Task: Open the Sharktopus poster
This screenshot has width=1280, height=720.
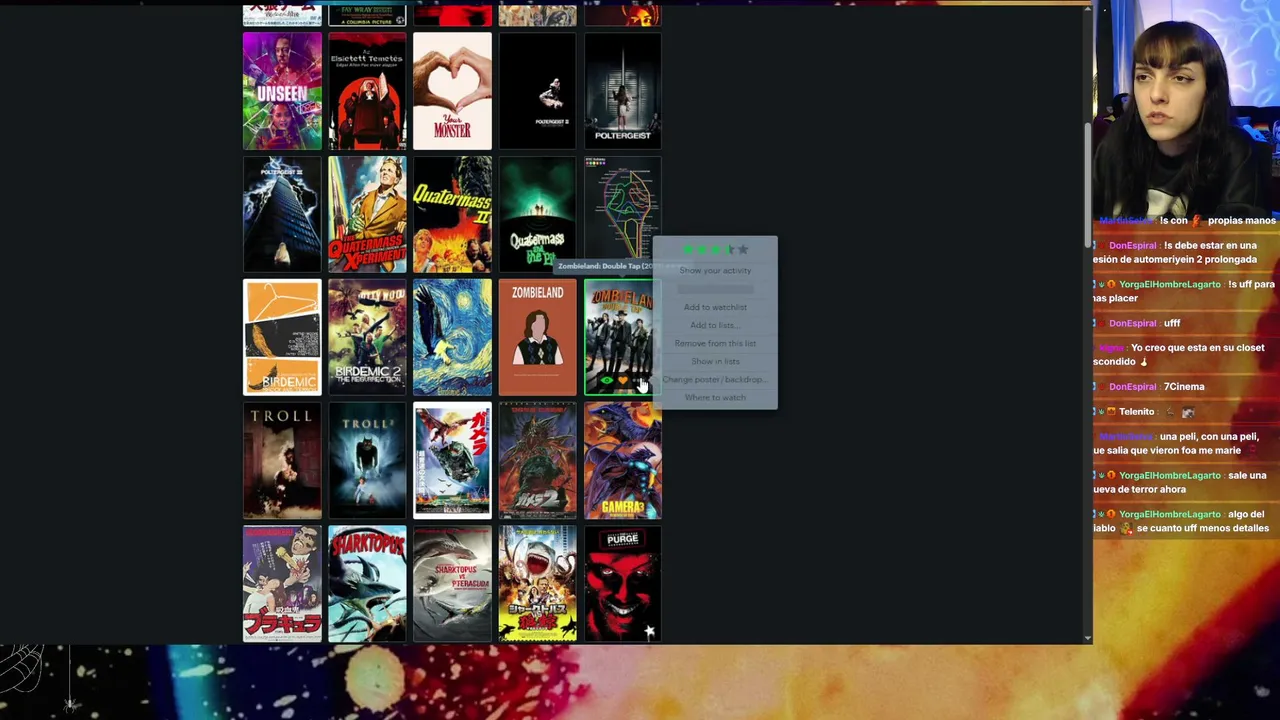Action: click(x=367, y=584)
